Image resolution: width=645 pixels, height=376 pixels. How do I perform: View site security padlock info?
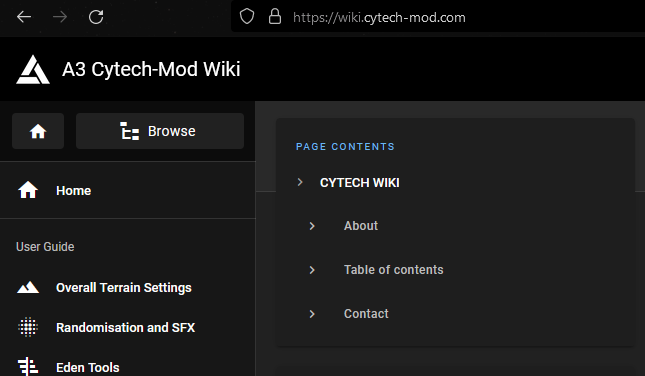[275, 17]
